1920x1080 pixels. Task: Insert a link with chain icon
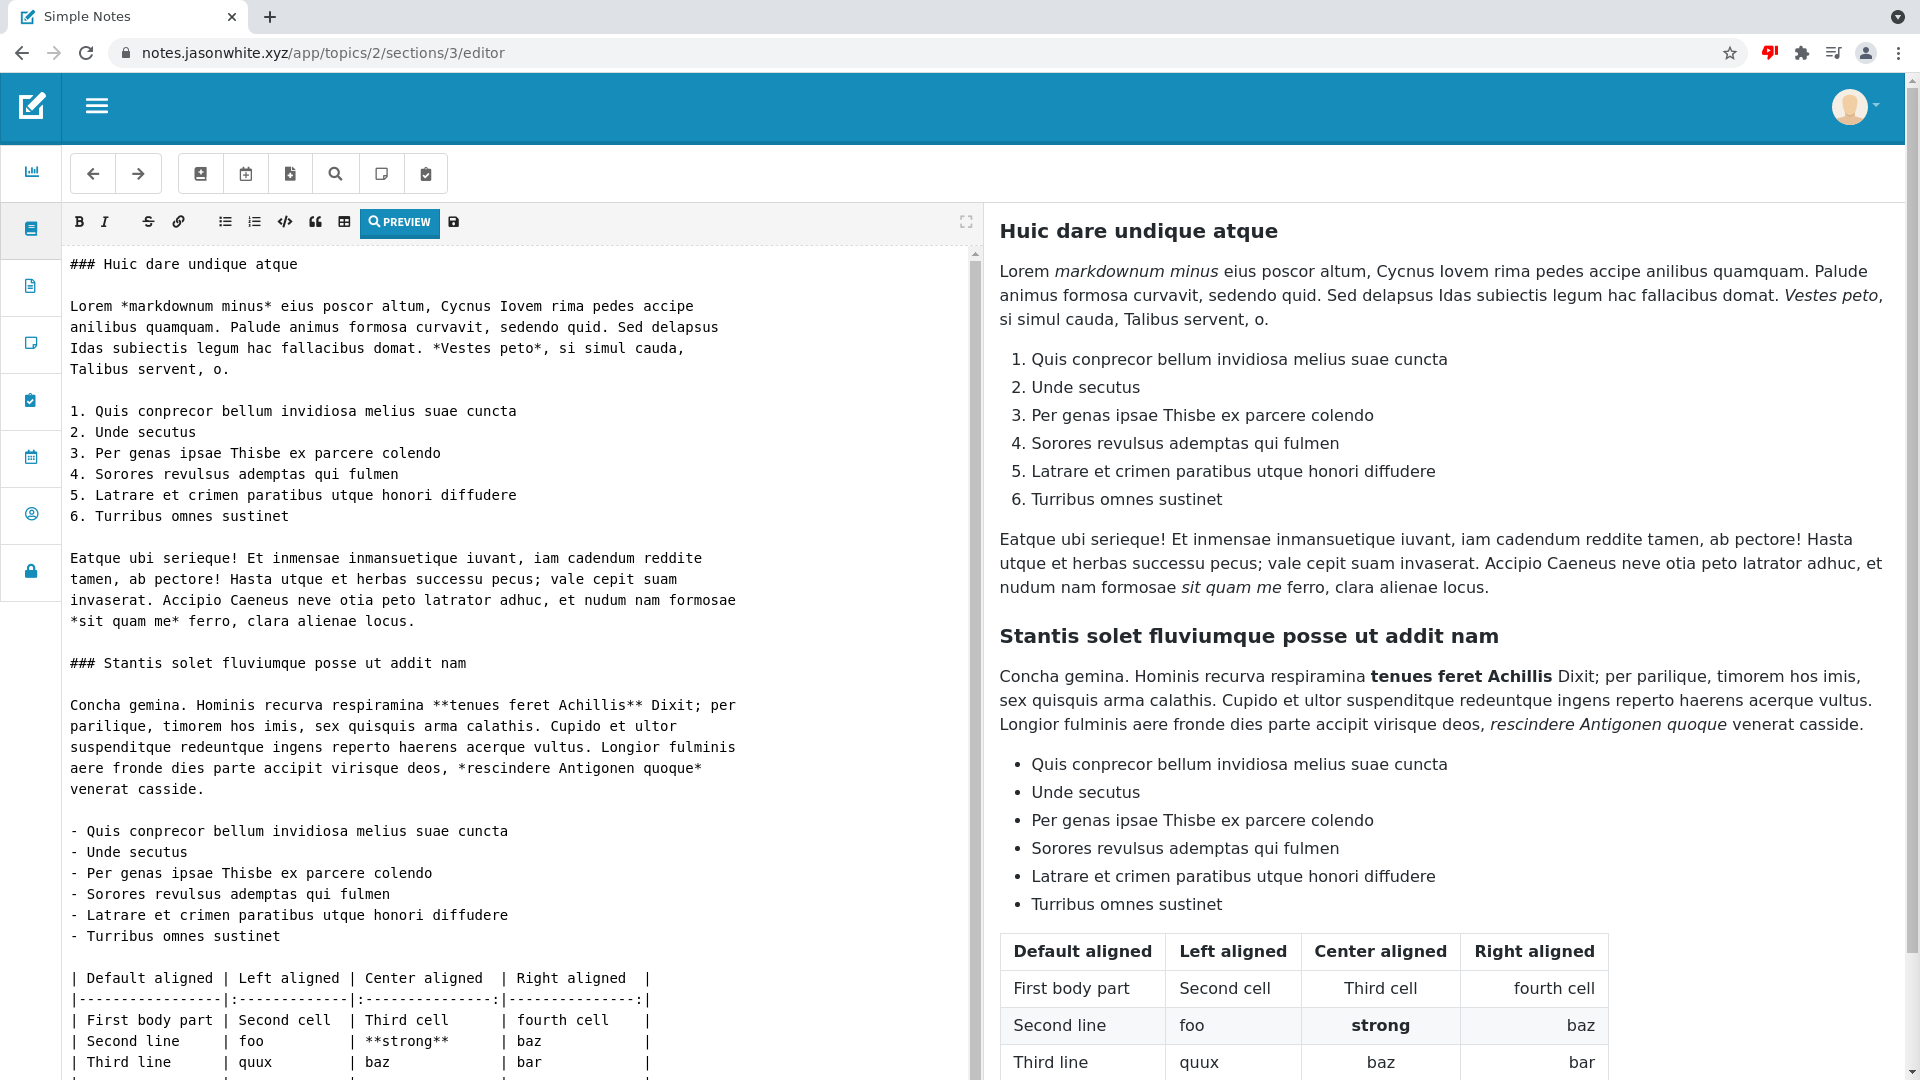tap(178, 222)
